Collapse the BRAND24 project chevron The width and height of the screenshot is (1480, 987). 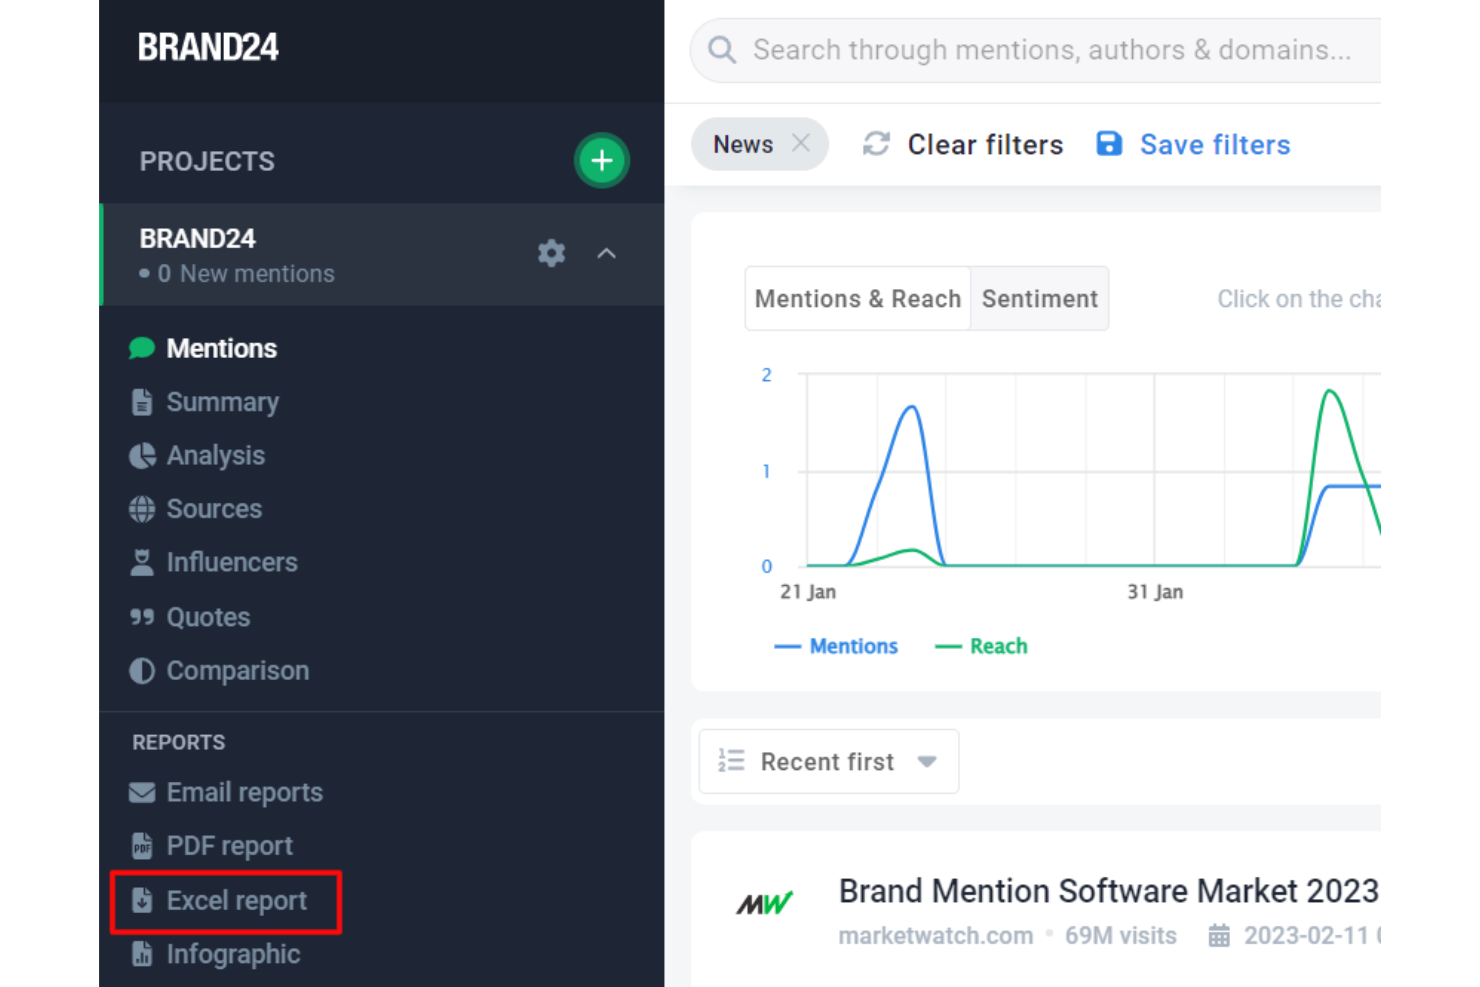(606, 253)
